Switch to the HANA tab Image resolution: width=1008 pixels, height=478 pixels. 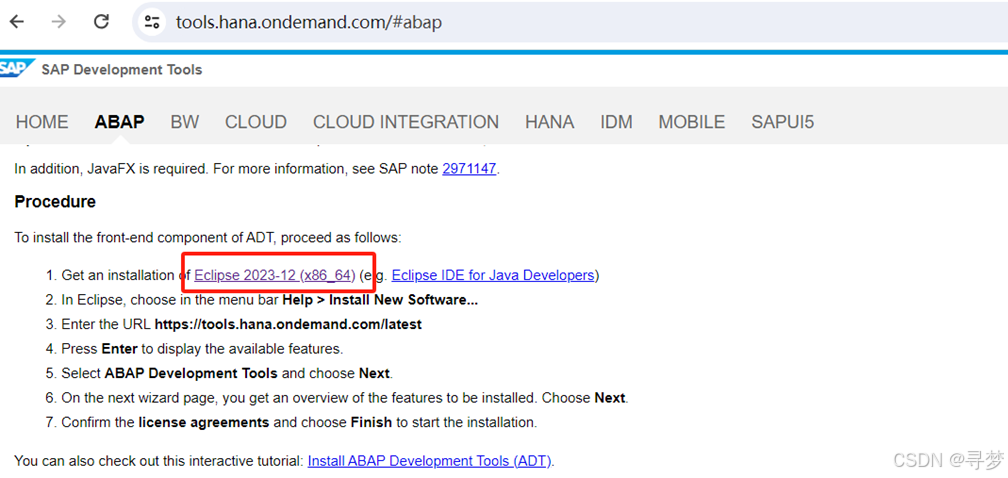(550, 122)
